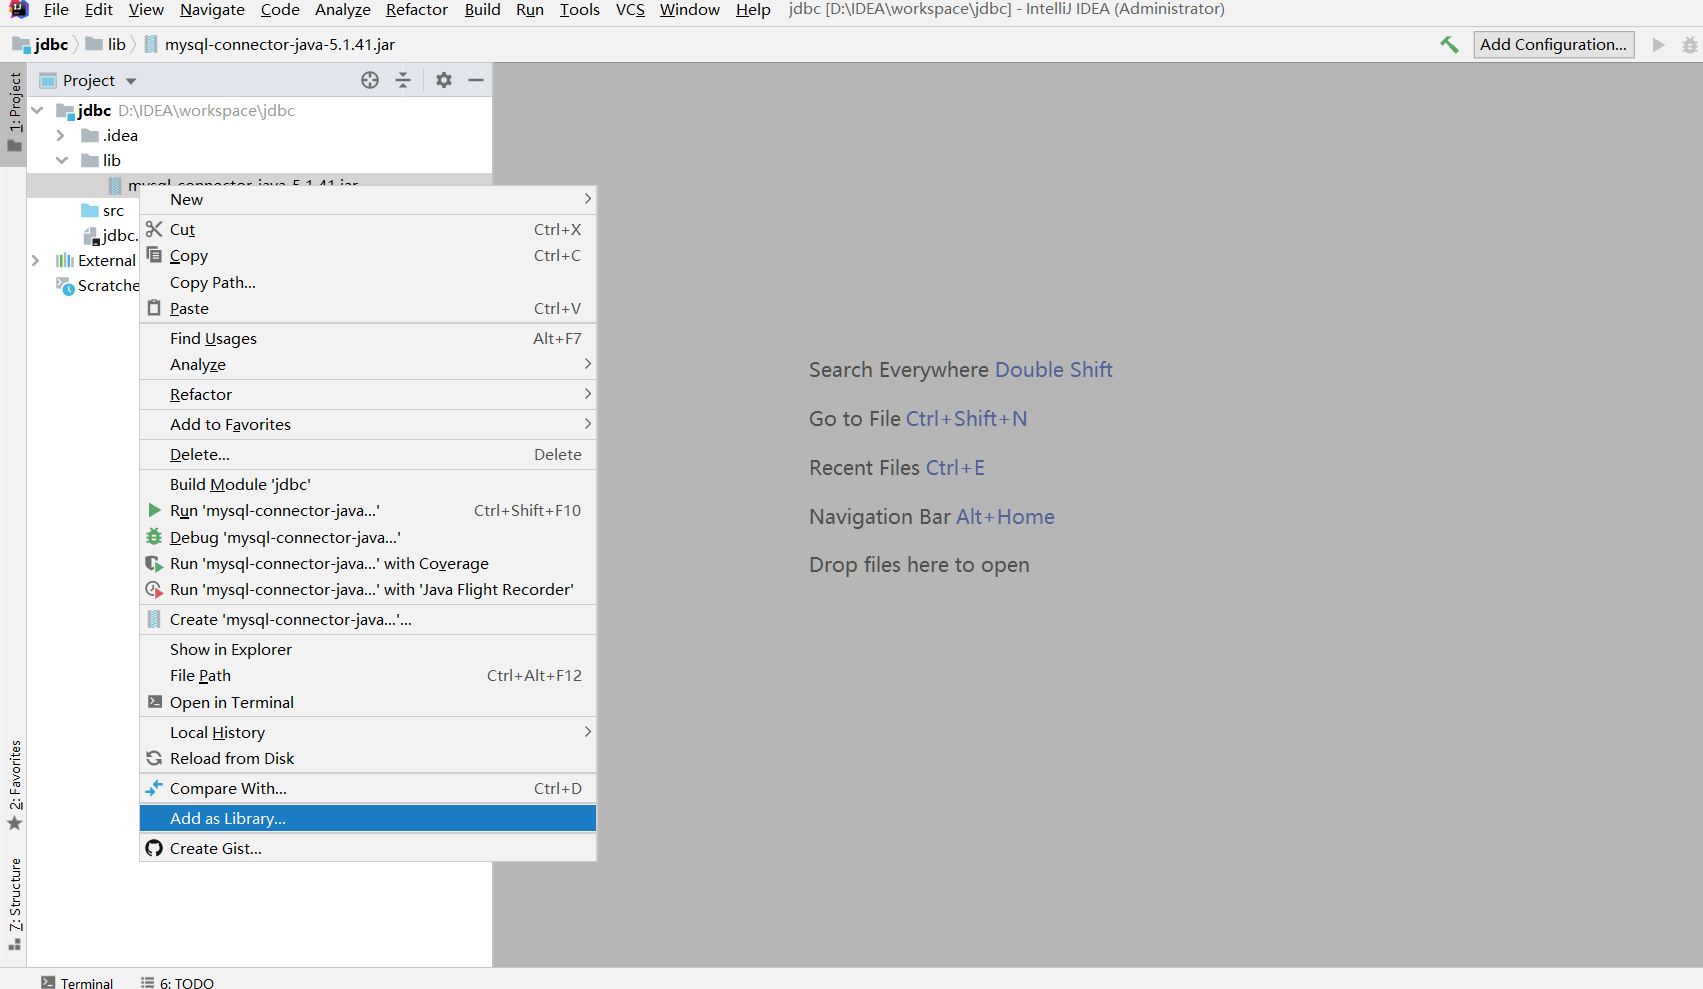Click the Debug bug icon in the top toolbar
The height and width of the screenshot is (989, 1703).
pos(1689,45)
